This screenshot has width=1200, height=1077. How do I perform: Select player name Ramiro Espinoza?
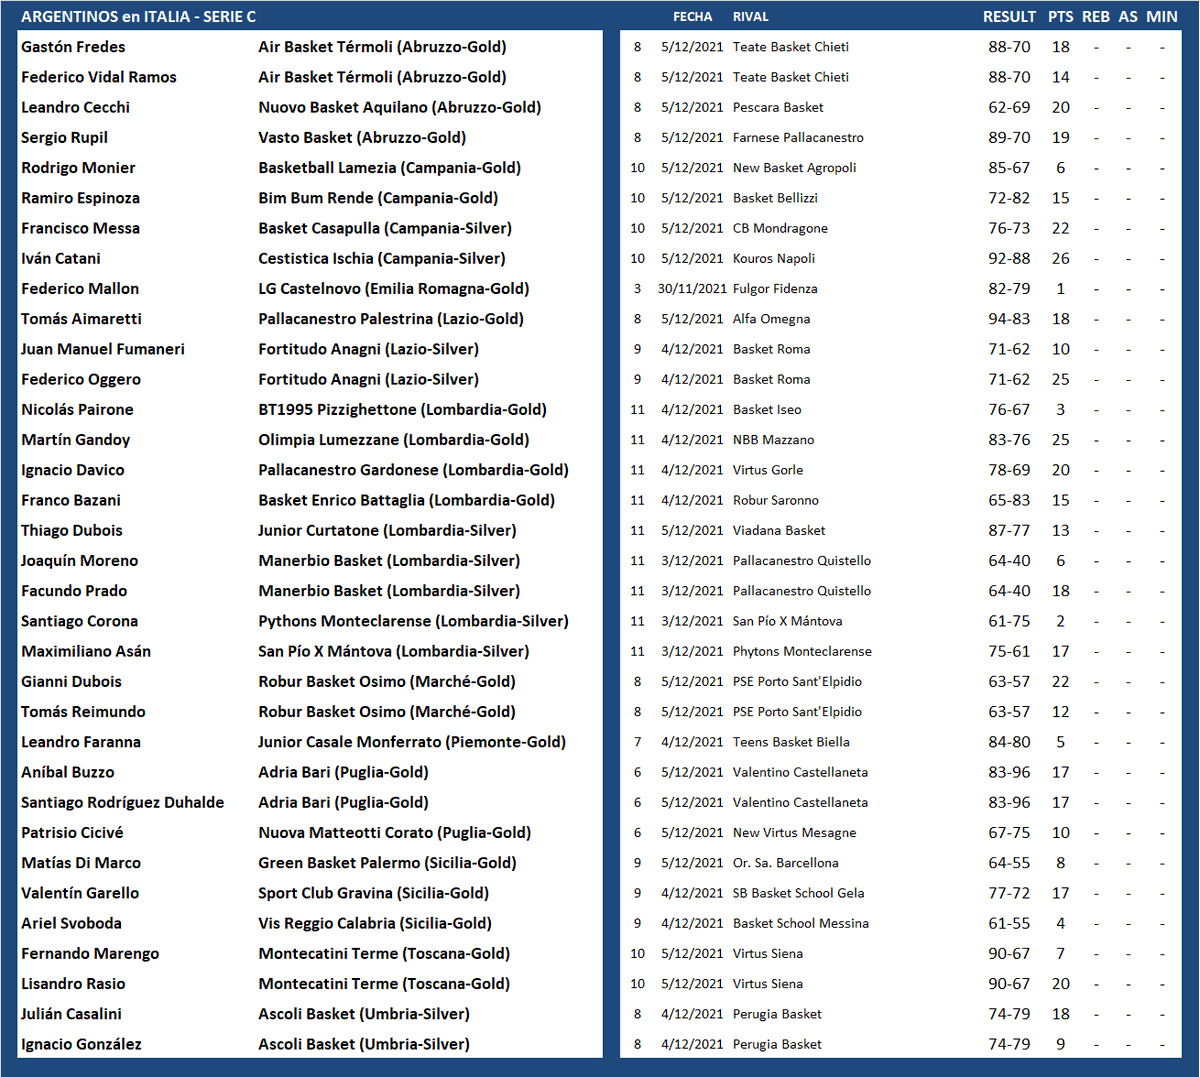tap(80, 198)
